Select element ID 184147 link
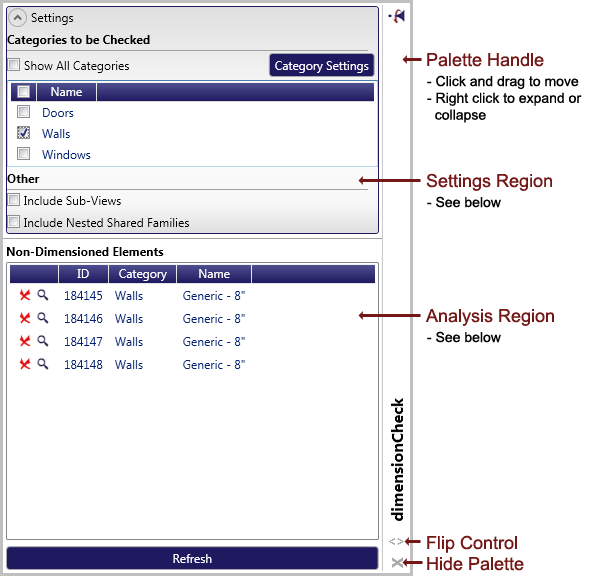Viewport: 600px width, 576px height. click(x=83, y=342)
